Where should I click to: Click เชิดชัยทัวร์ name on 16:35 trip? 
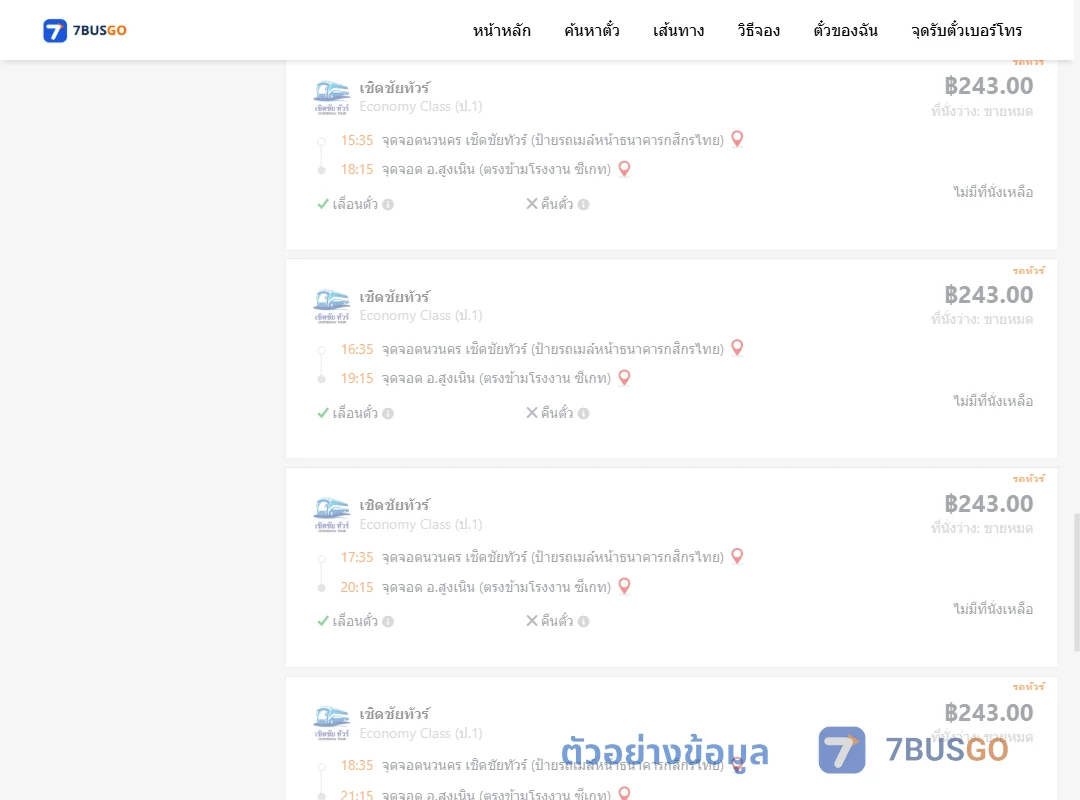395,296
